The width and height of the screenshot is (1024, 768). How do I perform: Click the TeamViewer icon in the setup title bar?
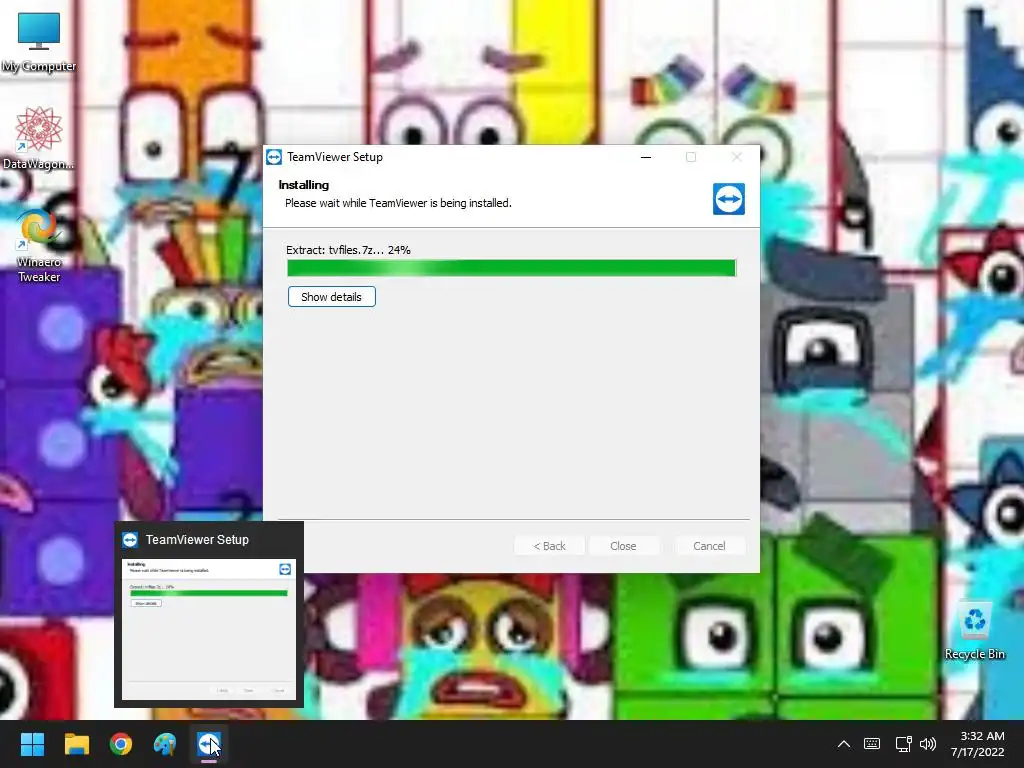(274, 157)
